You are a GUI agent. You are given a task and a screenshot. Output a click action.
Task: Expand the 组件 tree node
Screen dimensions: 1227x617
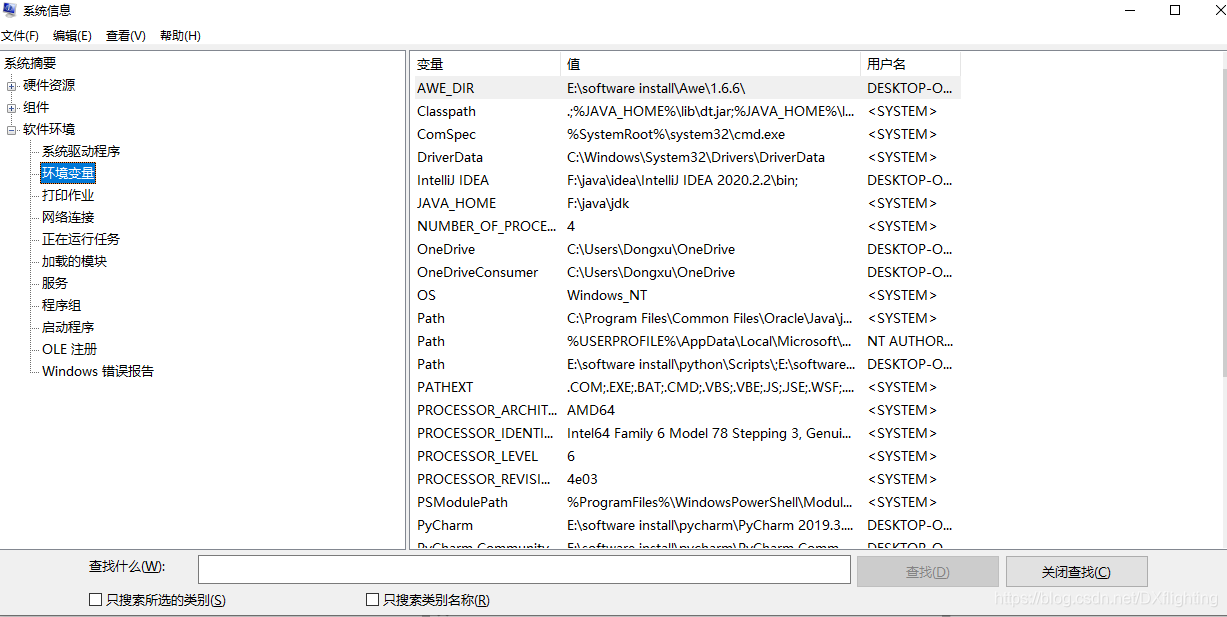tap(12, 108)
